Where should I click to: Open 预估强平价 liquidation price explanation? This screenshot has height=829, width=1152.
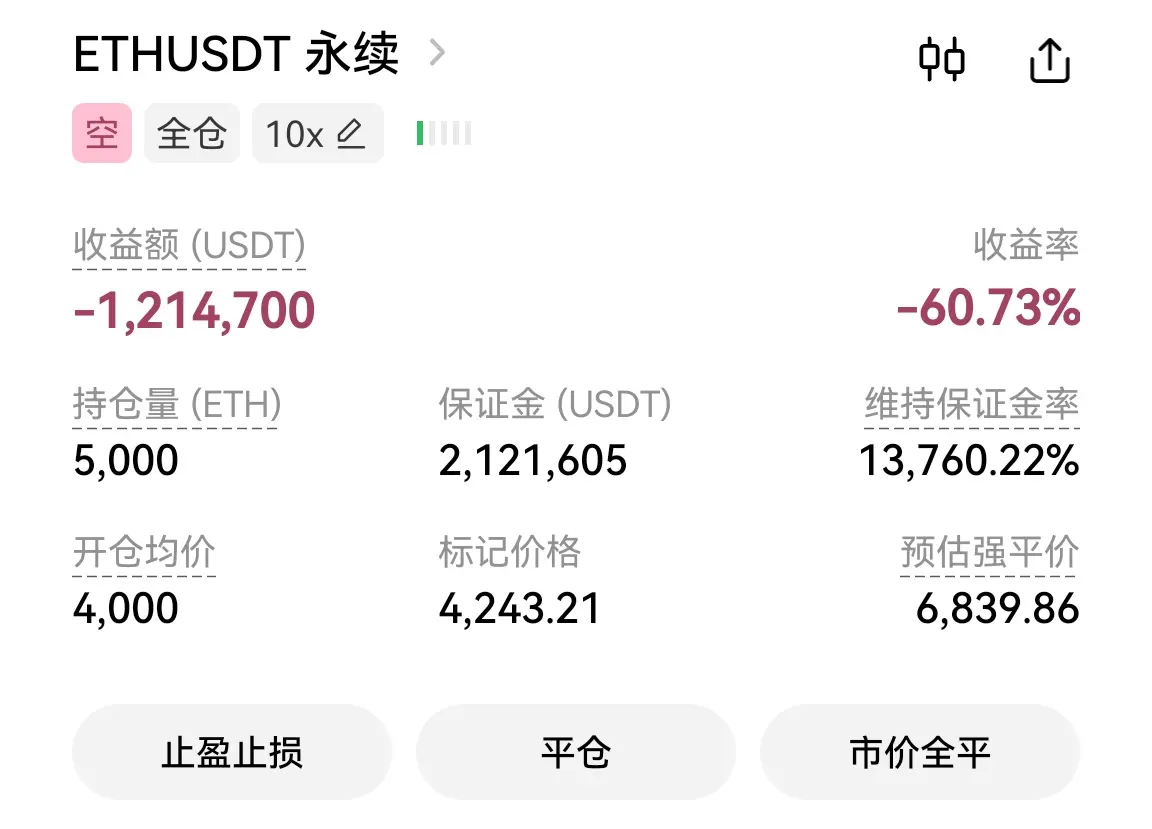pyautogui.click(x=990, y=552)
